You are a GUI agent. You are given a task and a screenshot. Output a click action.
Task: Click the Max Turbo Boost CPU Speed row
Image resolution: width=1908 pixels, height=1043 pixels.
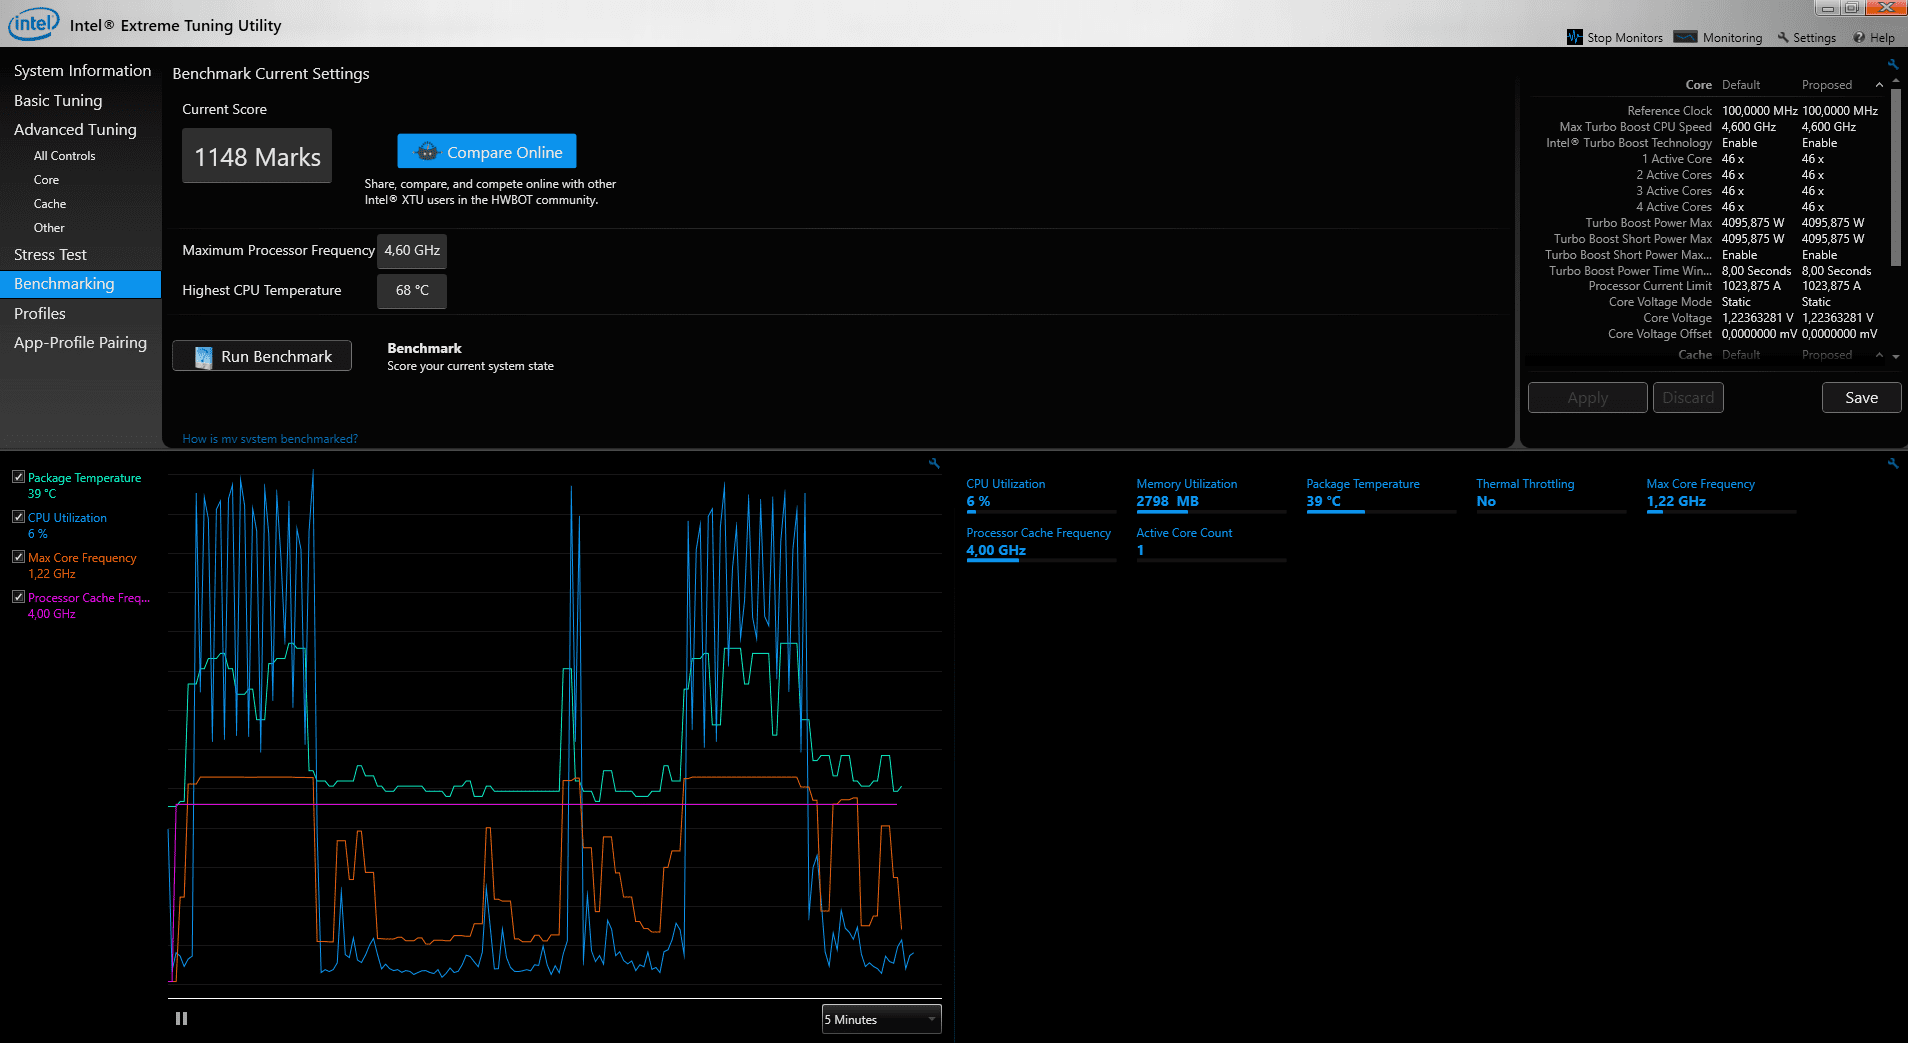pos(1707,127)
